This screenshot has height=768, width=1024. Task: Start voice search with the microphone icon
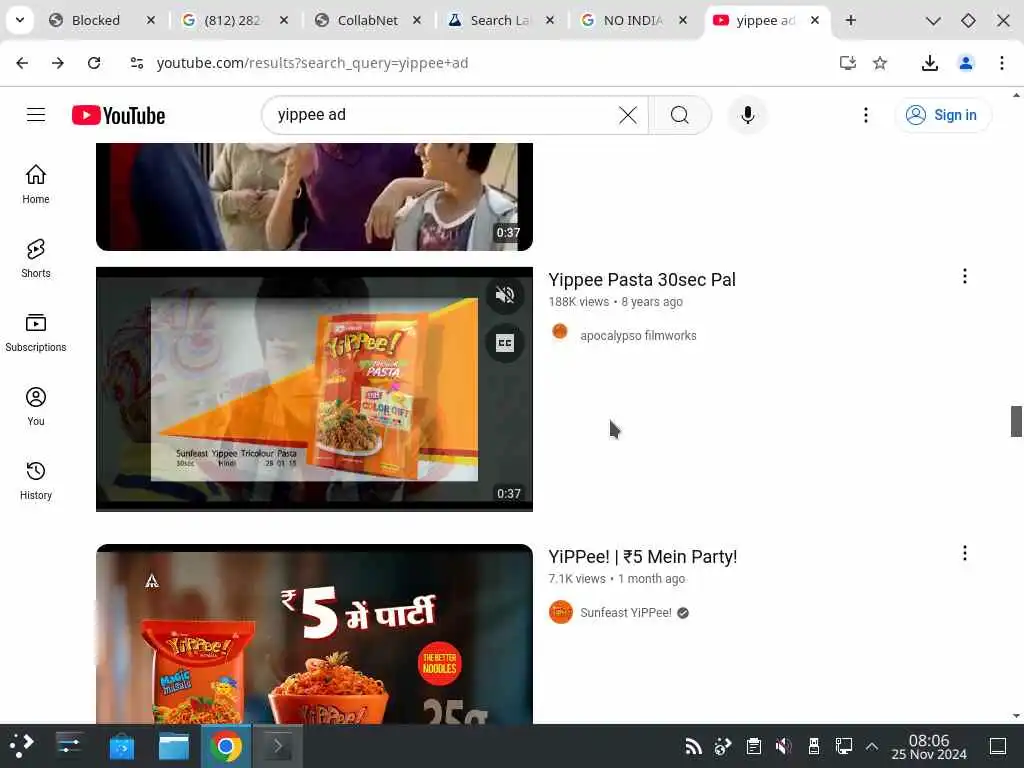pos(748,115)
